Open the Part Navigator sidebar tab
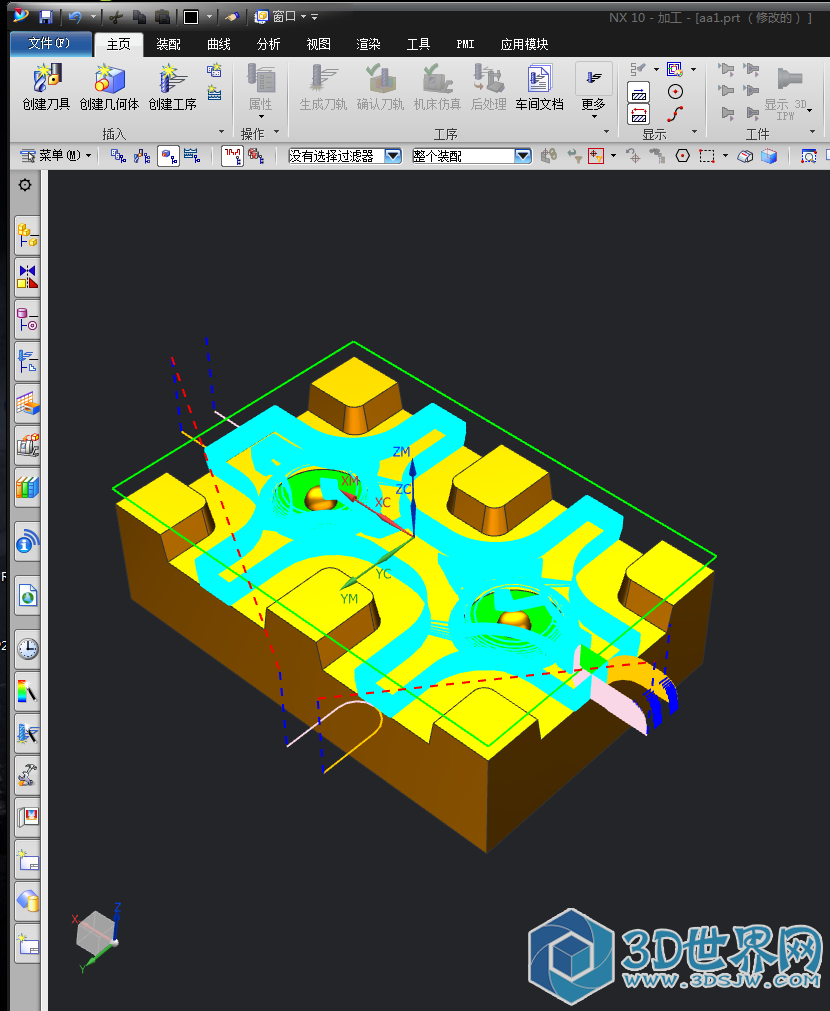This screenshot has width=830, height=1011. 28,319
